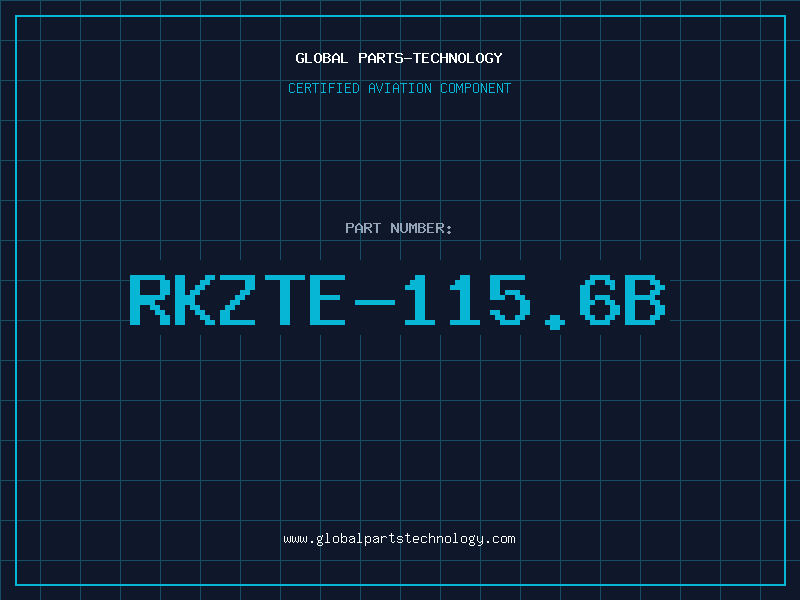Click the word COMPONENT in the subtitle
800x600 pixels.
click(476, 88)
